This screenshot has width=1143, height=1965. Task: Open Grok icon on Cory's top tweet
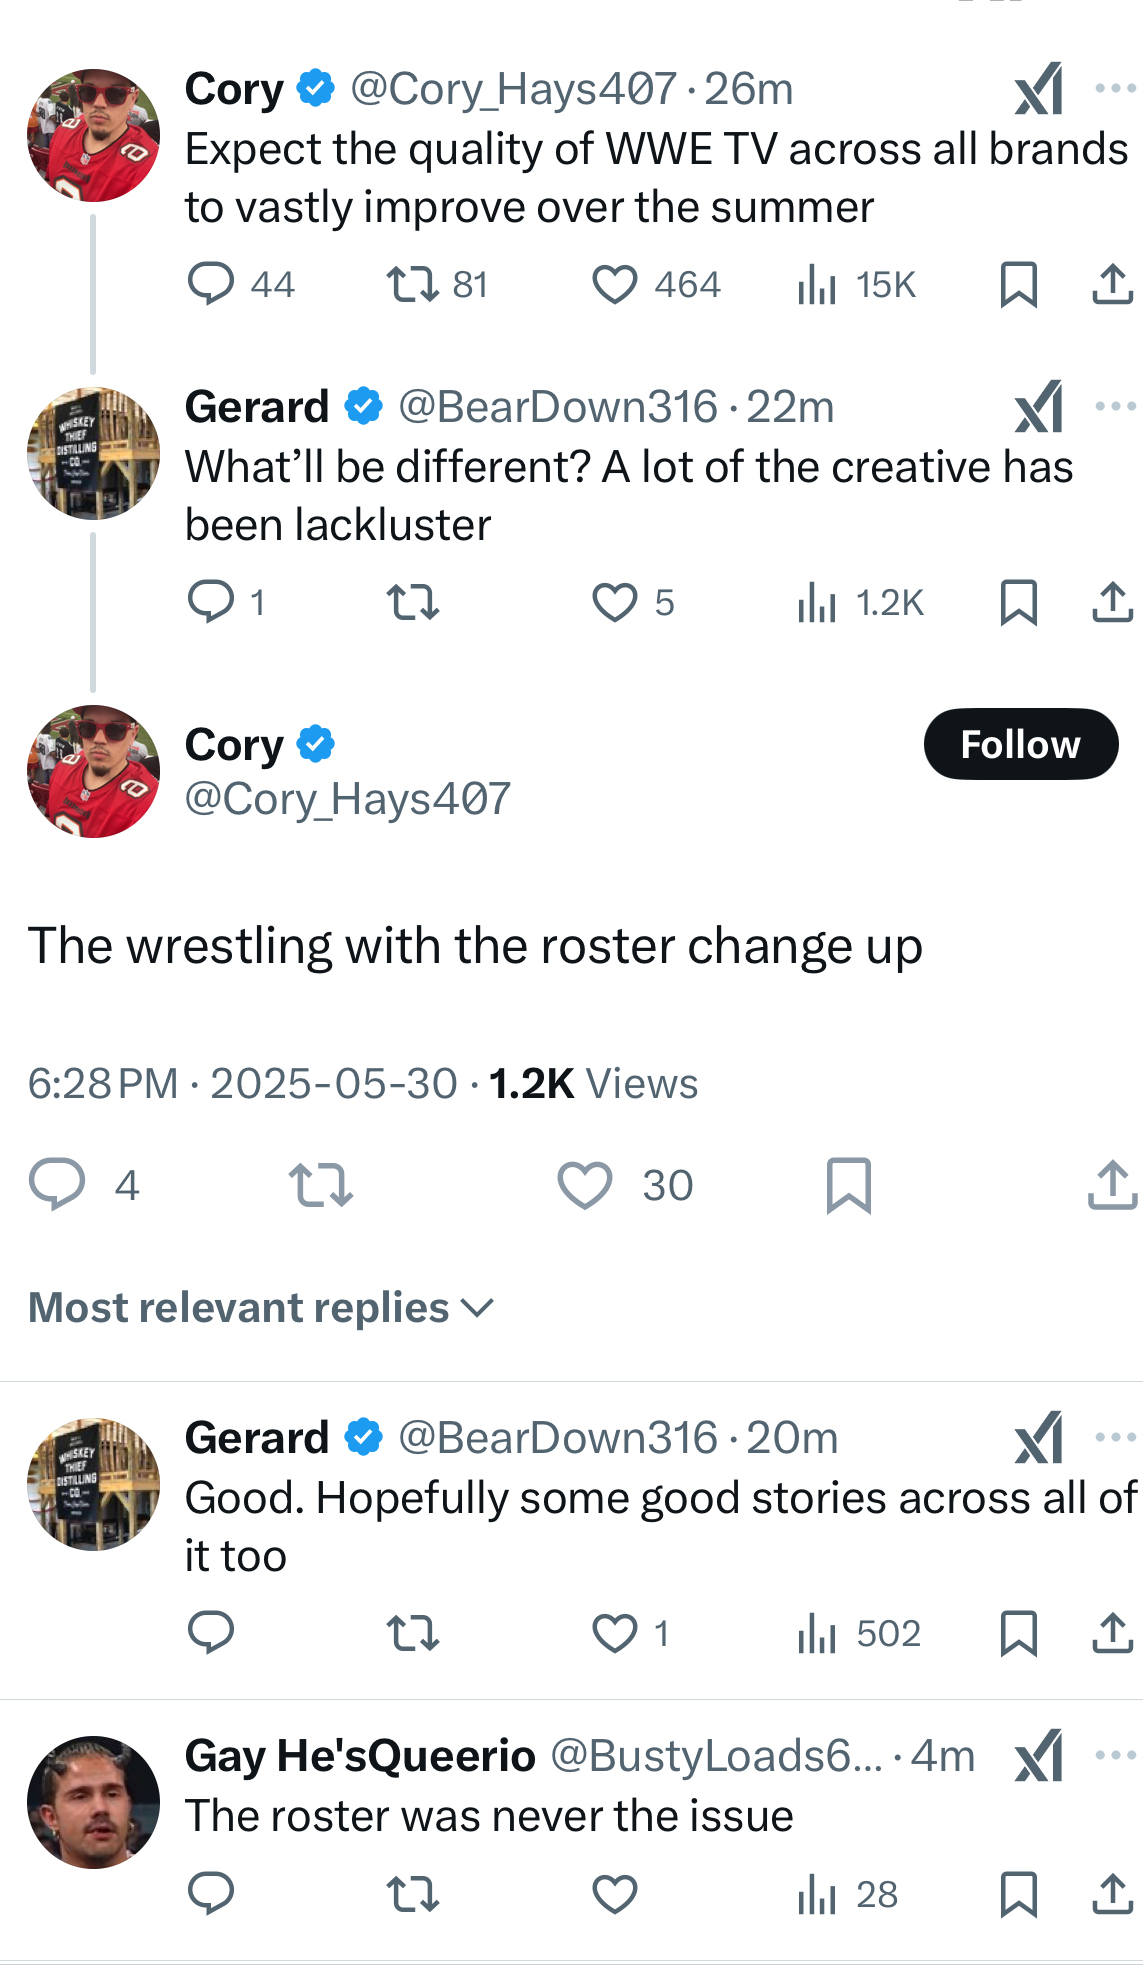tap(1039, 90)
